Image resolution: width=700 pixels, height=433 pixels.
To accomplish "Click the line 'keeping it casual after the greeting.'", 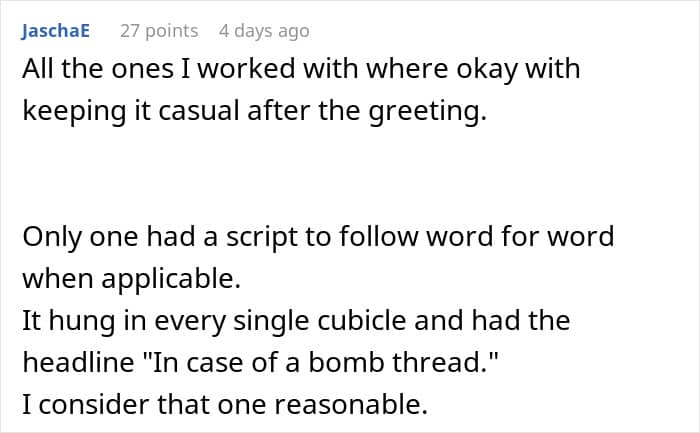I will [254, 111].
